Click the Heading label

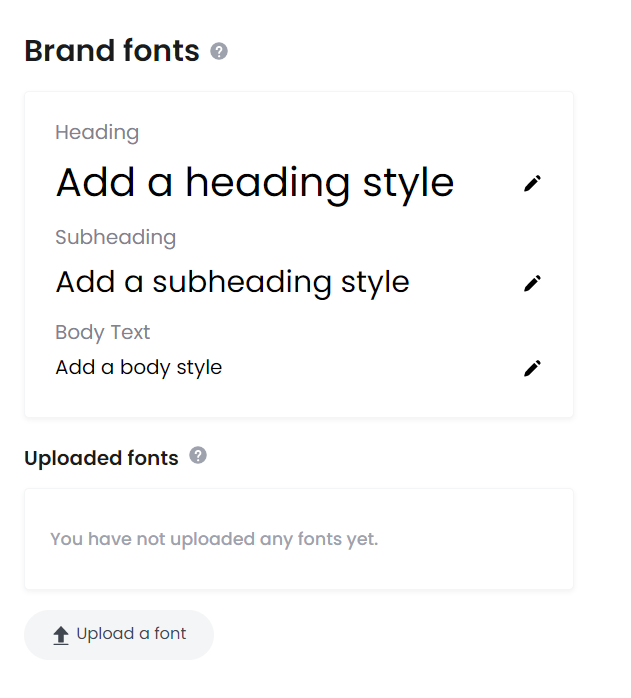(97, 133)
